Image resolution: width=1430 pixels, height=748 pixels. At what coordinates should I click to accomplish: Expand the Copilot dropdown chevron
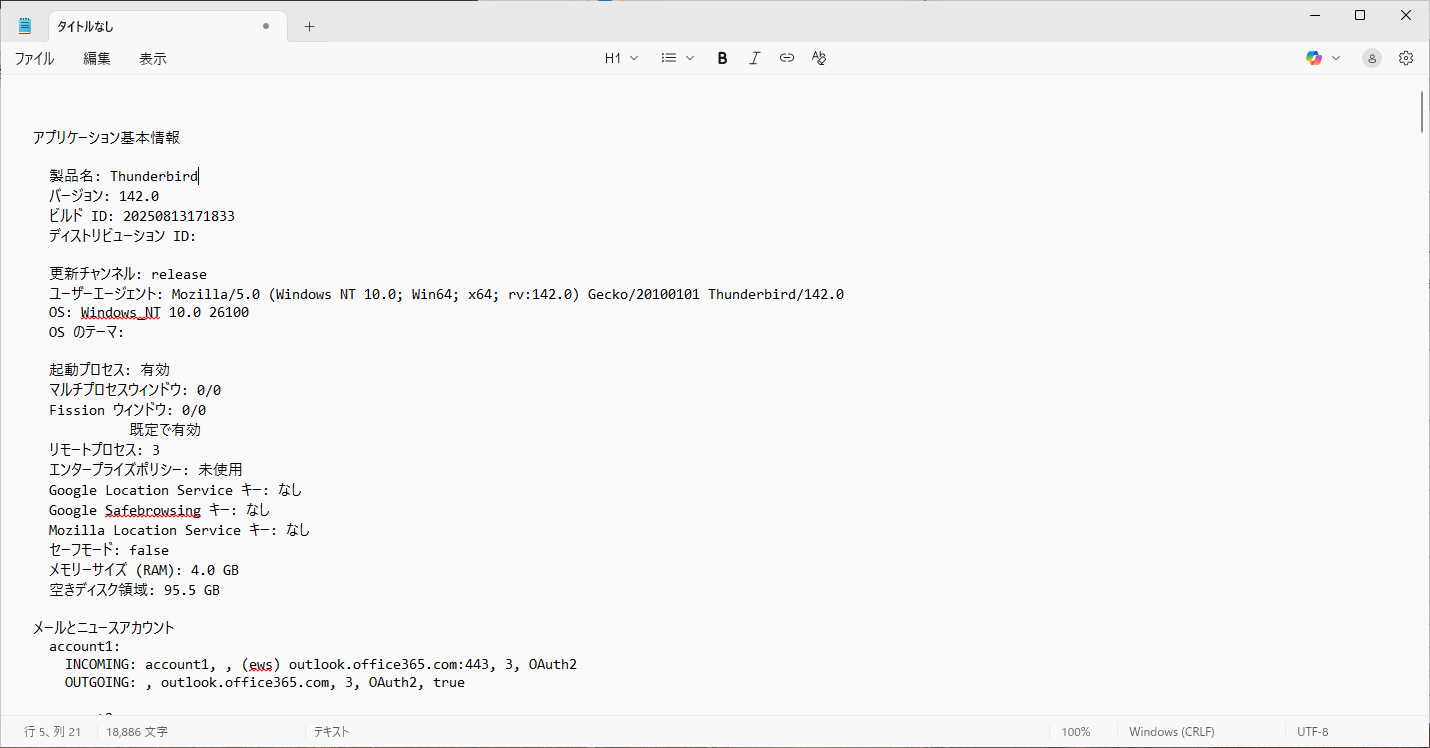tap(1336, 58)
